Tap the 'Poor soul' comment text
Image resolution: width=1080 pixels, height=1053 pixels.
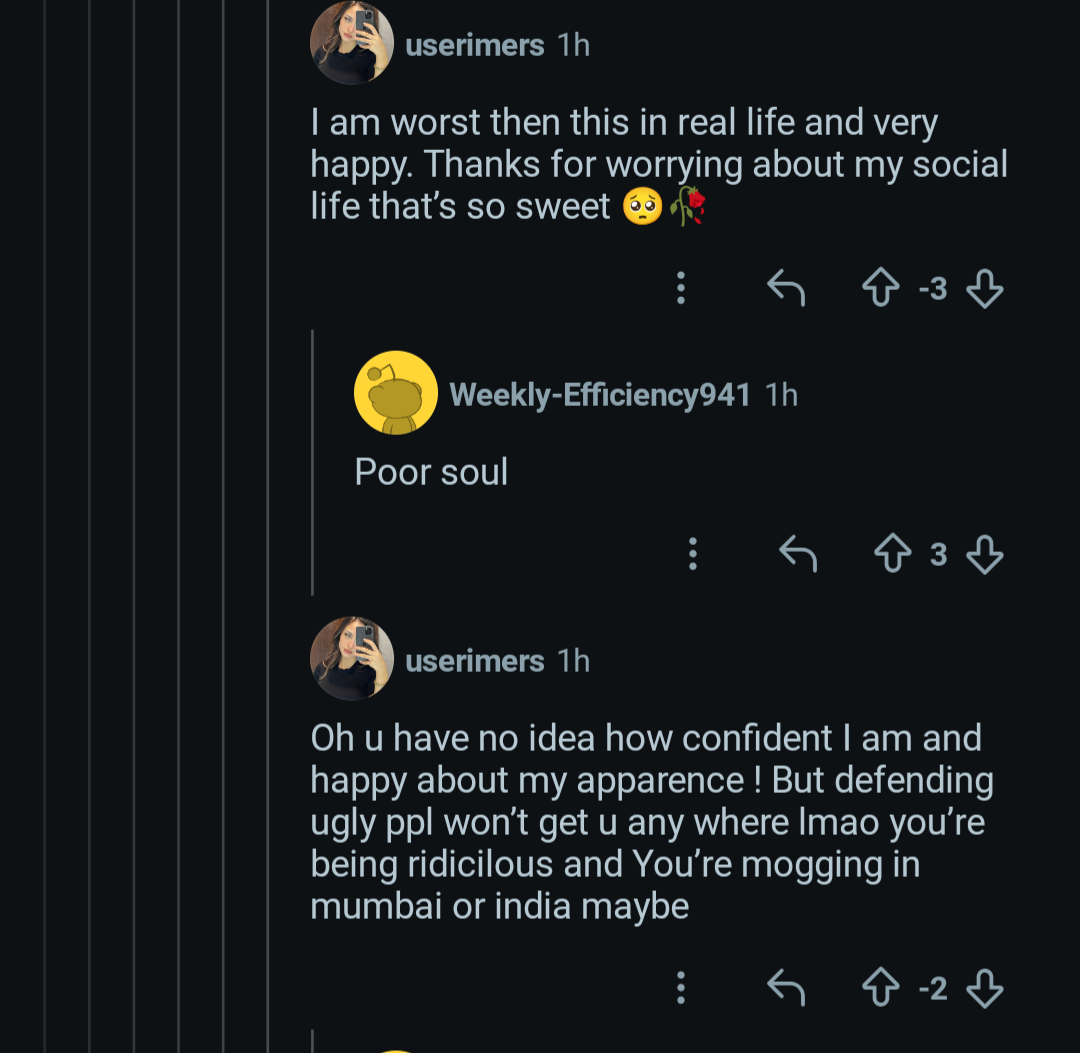tap(431, 472)
